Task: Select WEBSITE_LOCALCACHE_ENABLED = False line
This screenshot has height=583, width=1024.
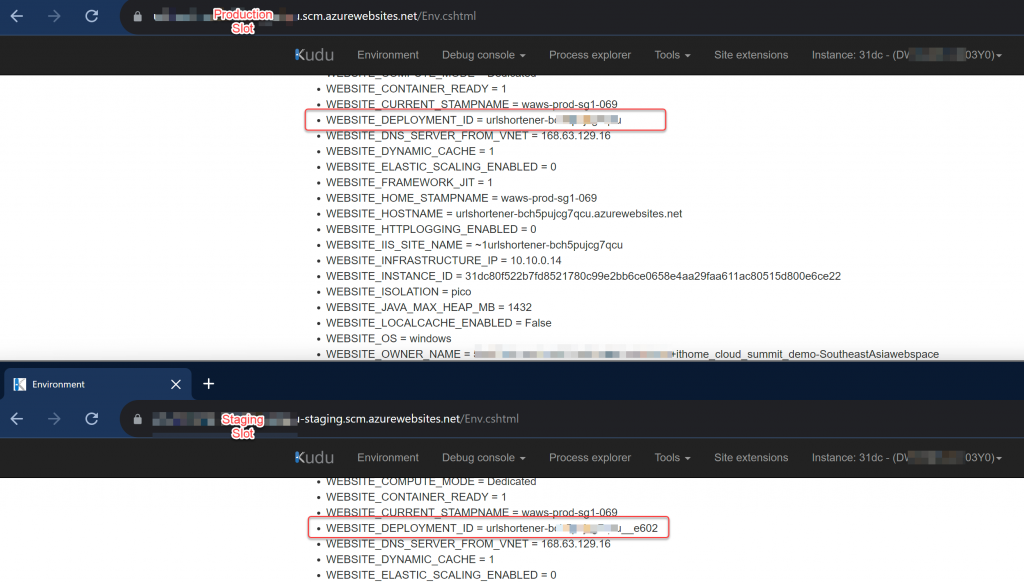Action: (438, 323)
